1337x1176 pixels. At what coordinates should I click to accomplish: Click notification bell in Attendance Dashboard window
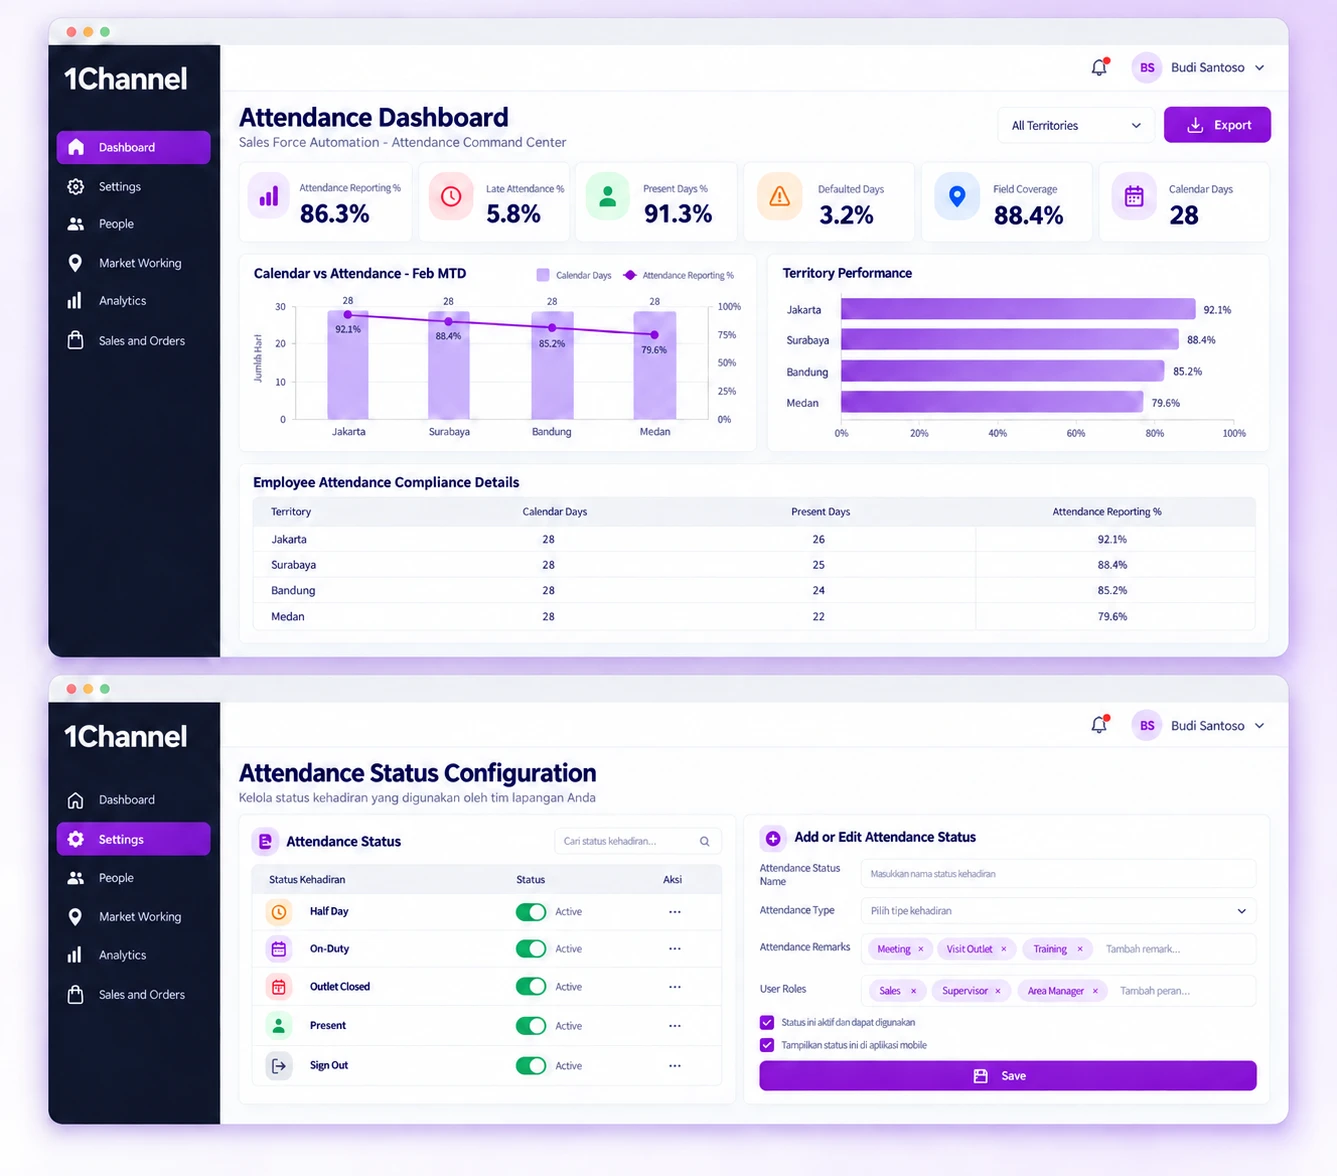coord(1099,68)
